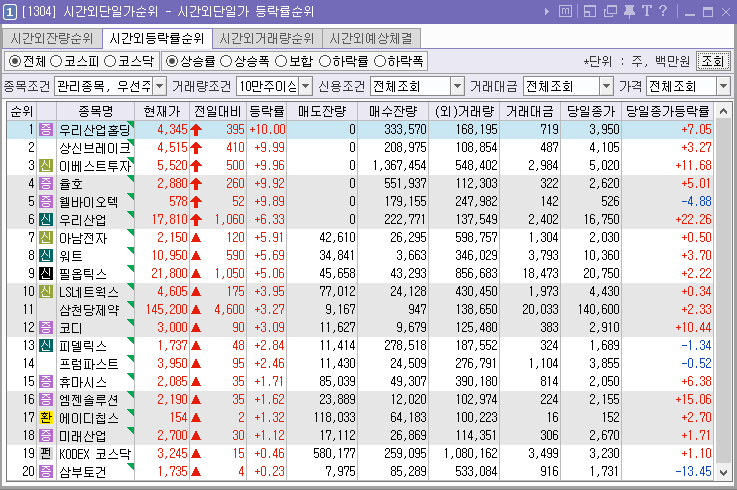Click the 등락률 column header

[x=267, y=111]
